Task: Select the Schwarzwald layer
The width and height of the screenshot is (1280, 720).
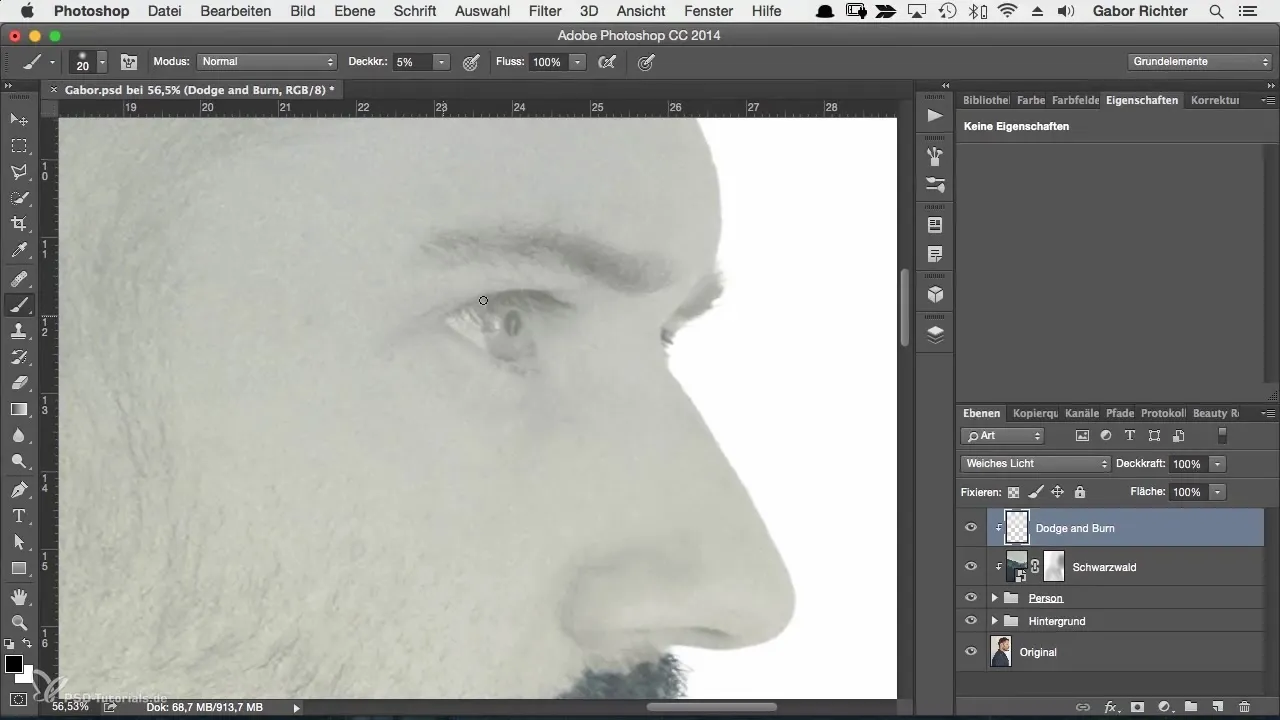Action: click(x=1104, y=567)
